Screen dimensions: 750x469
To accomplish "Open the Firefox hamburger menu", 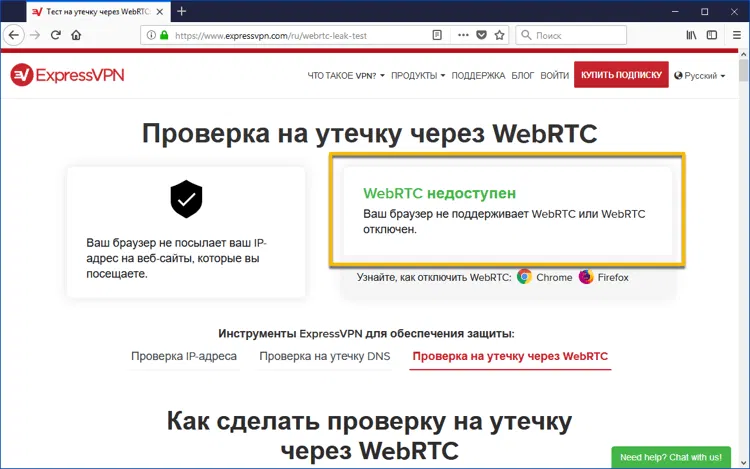I will pyautogui.click(x=737, y=35).
